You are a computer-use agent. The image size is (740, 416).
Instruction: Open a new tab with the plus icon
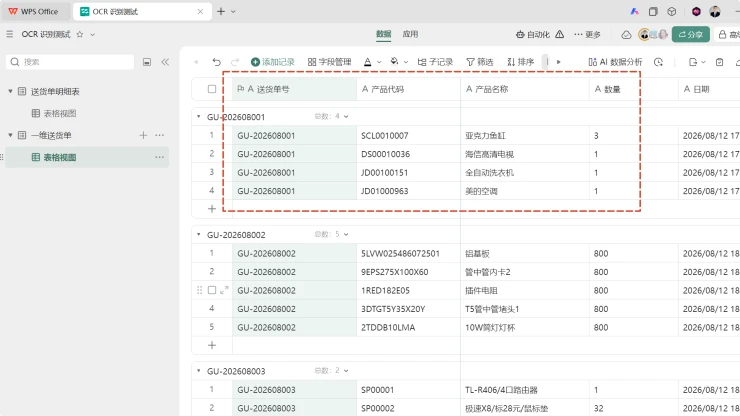(x=221, y=11)
